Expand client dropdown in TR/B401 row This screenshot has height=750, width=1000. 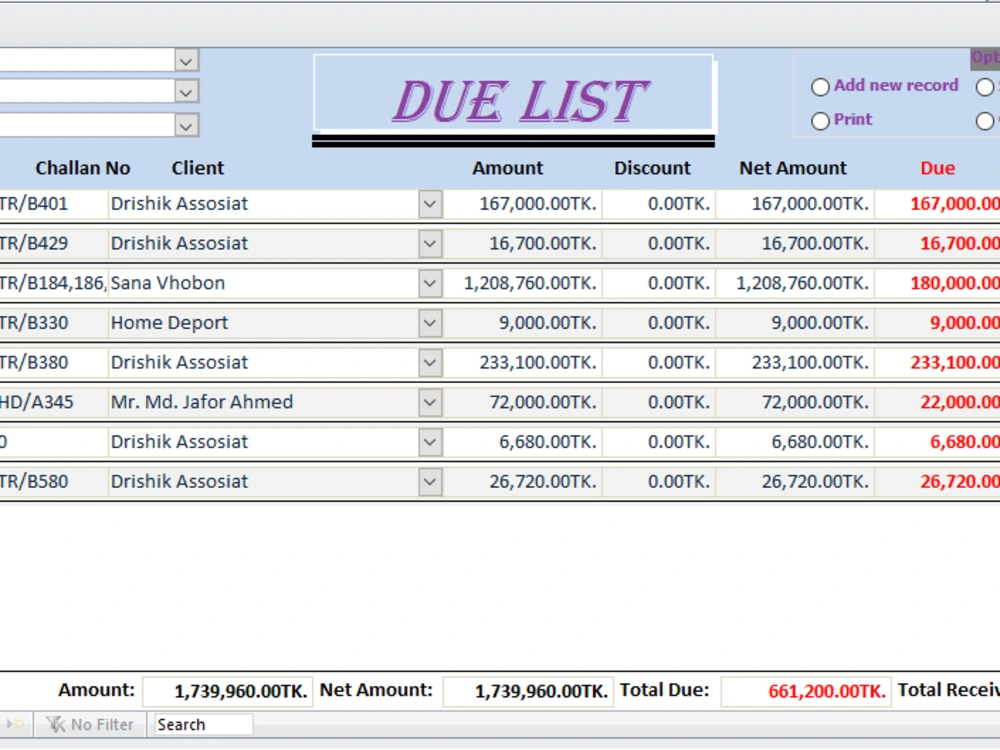point(430,204)
